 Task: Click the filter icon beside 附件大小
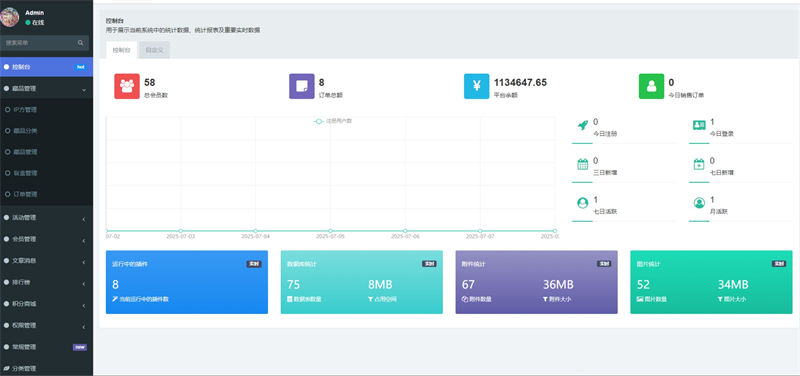tap(545, 299)
